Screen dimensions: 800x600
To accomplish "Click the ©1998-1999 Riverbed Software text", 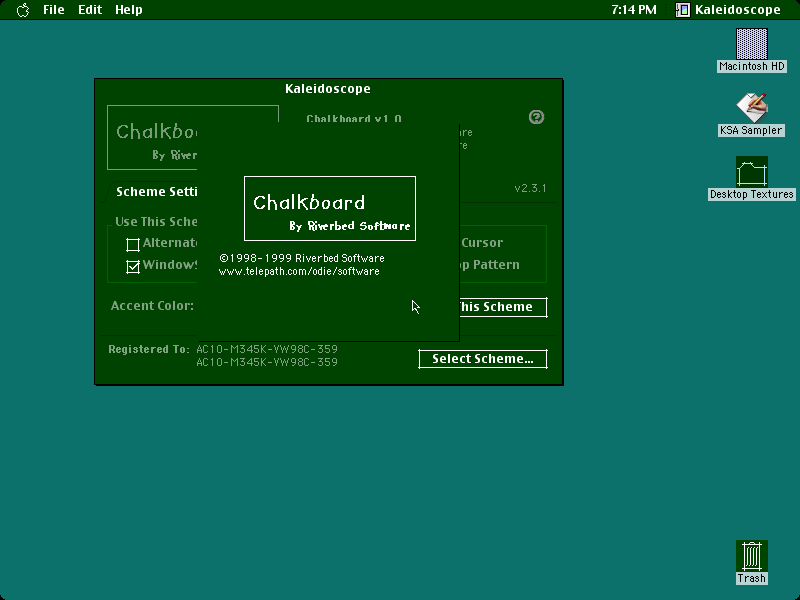I will (x=302, y=258).
